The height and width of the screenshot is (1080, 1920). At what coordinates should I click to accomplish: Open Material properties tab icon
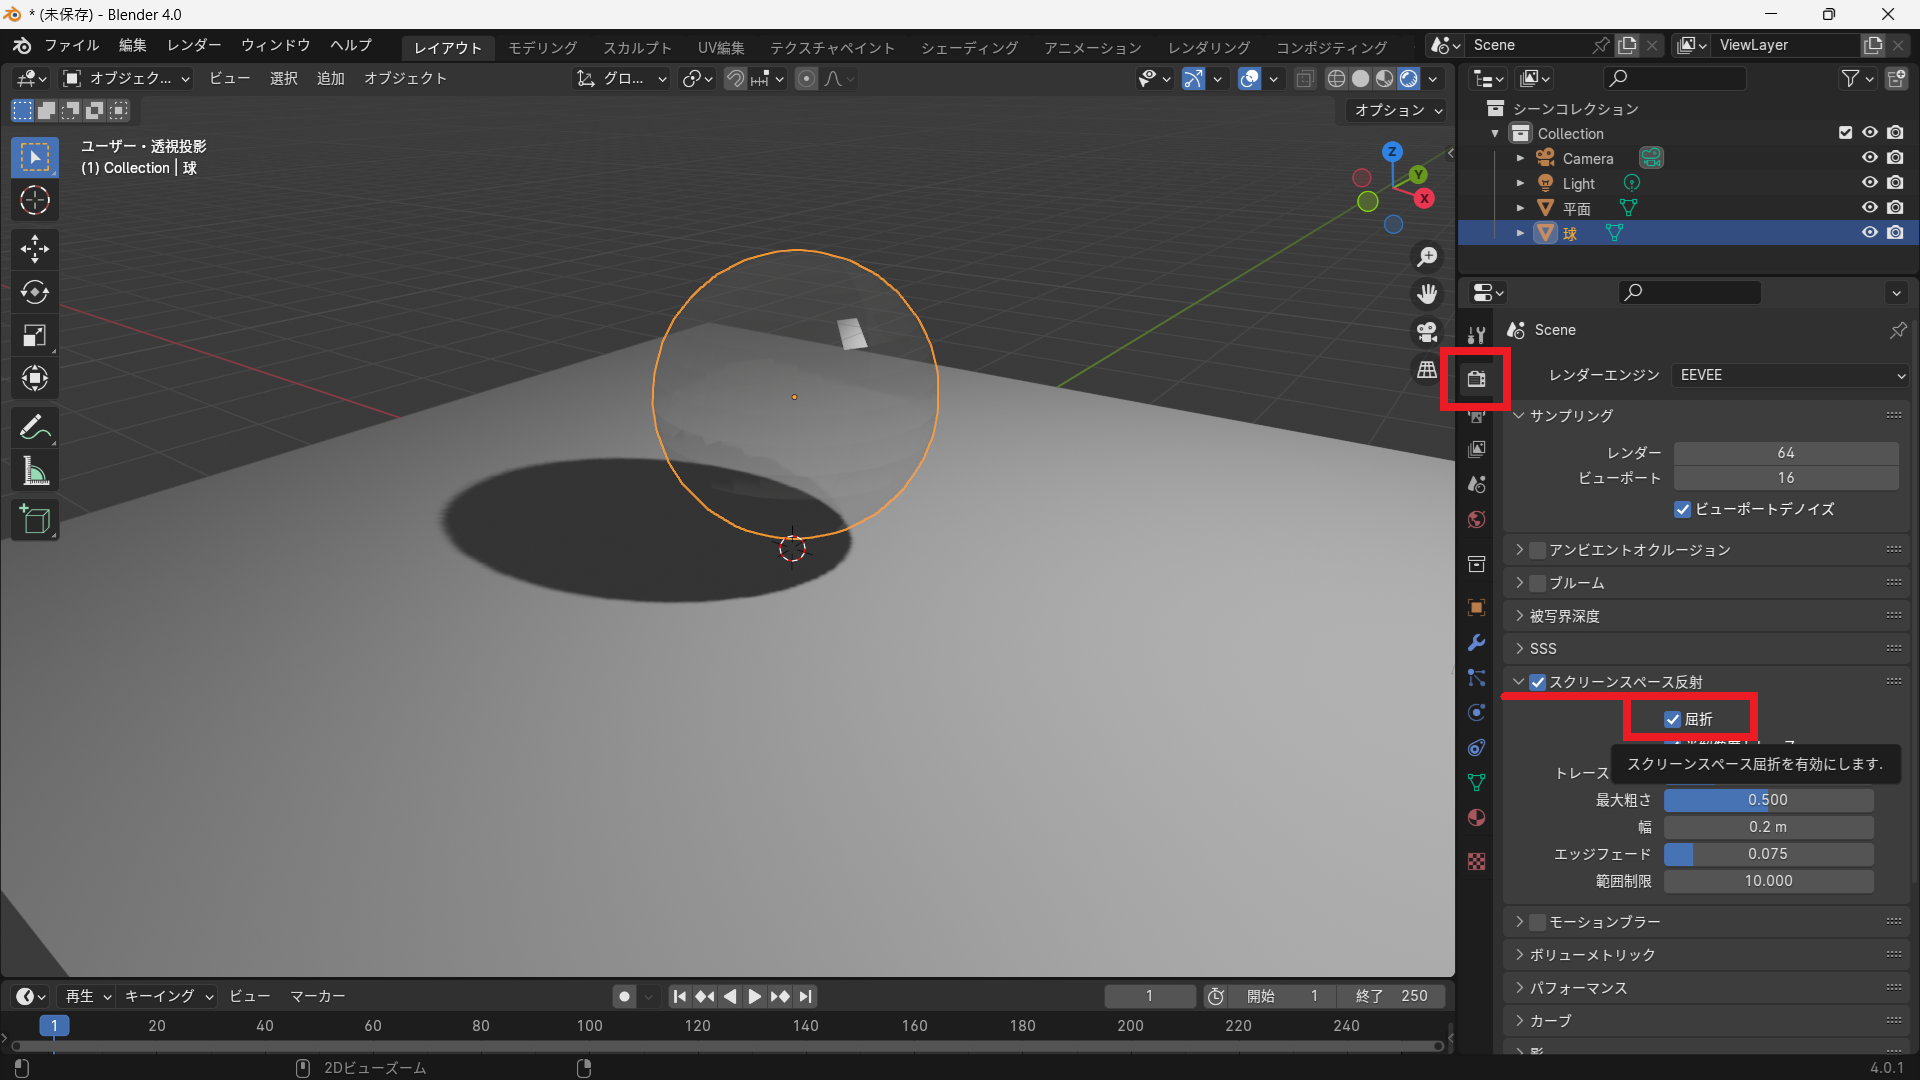(x=1476, y=818)
